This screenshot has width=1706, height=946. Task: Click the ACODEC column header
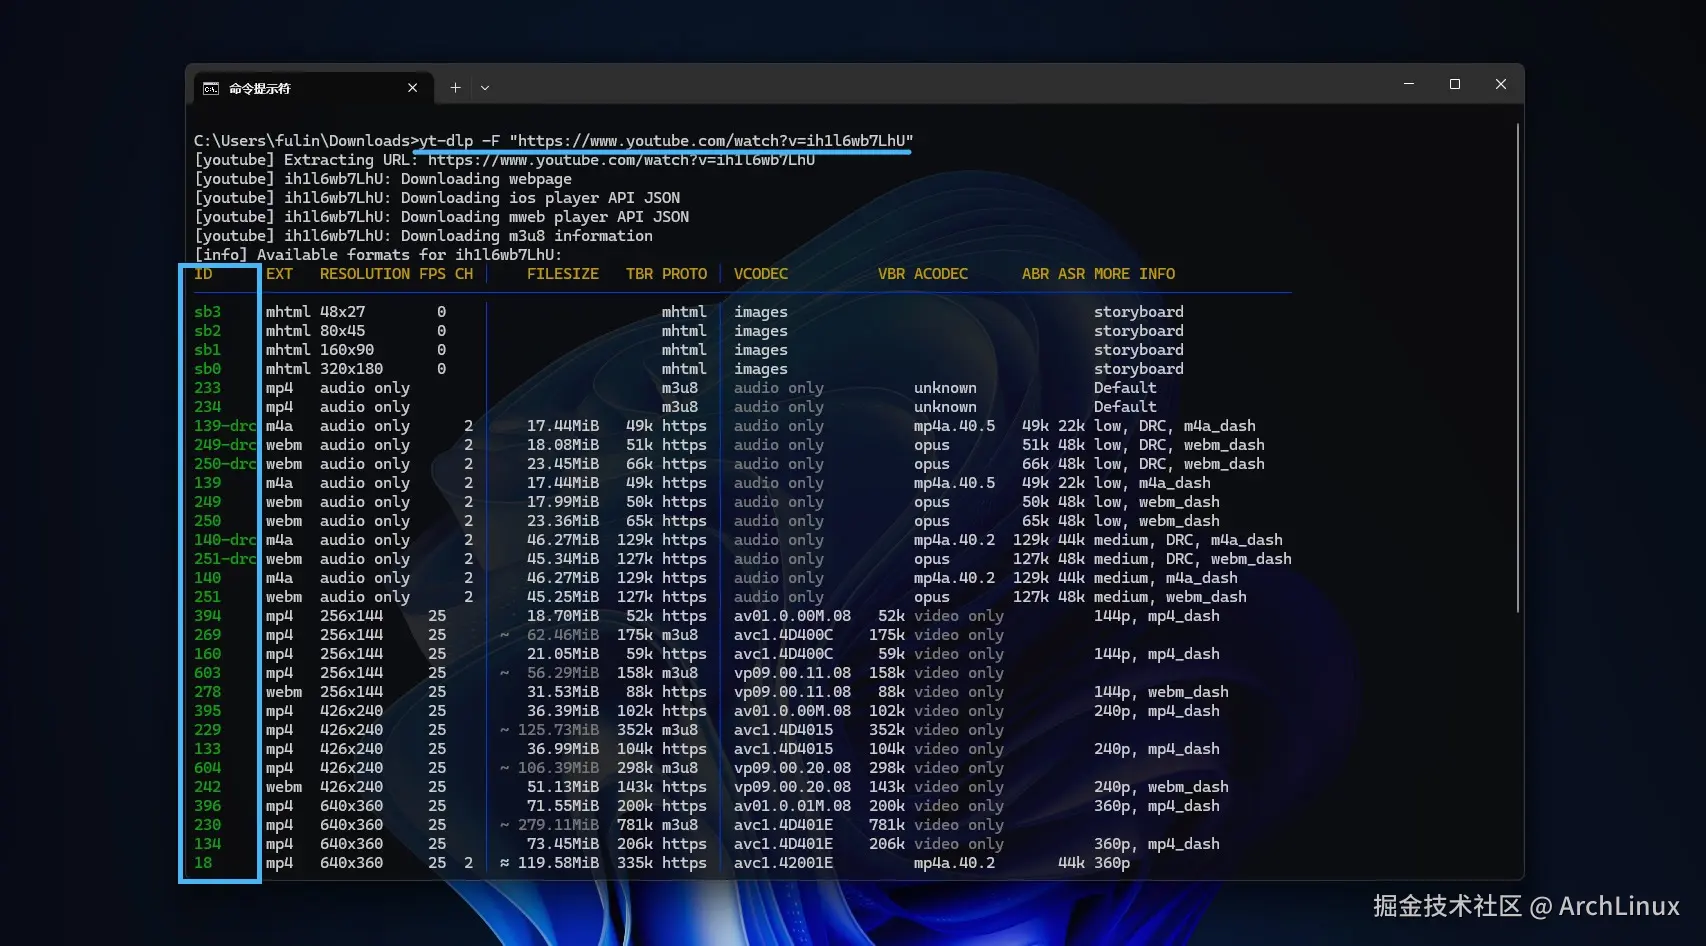coord(941,274)
